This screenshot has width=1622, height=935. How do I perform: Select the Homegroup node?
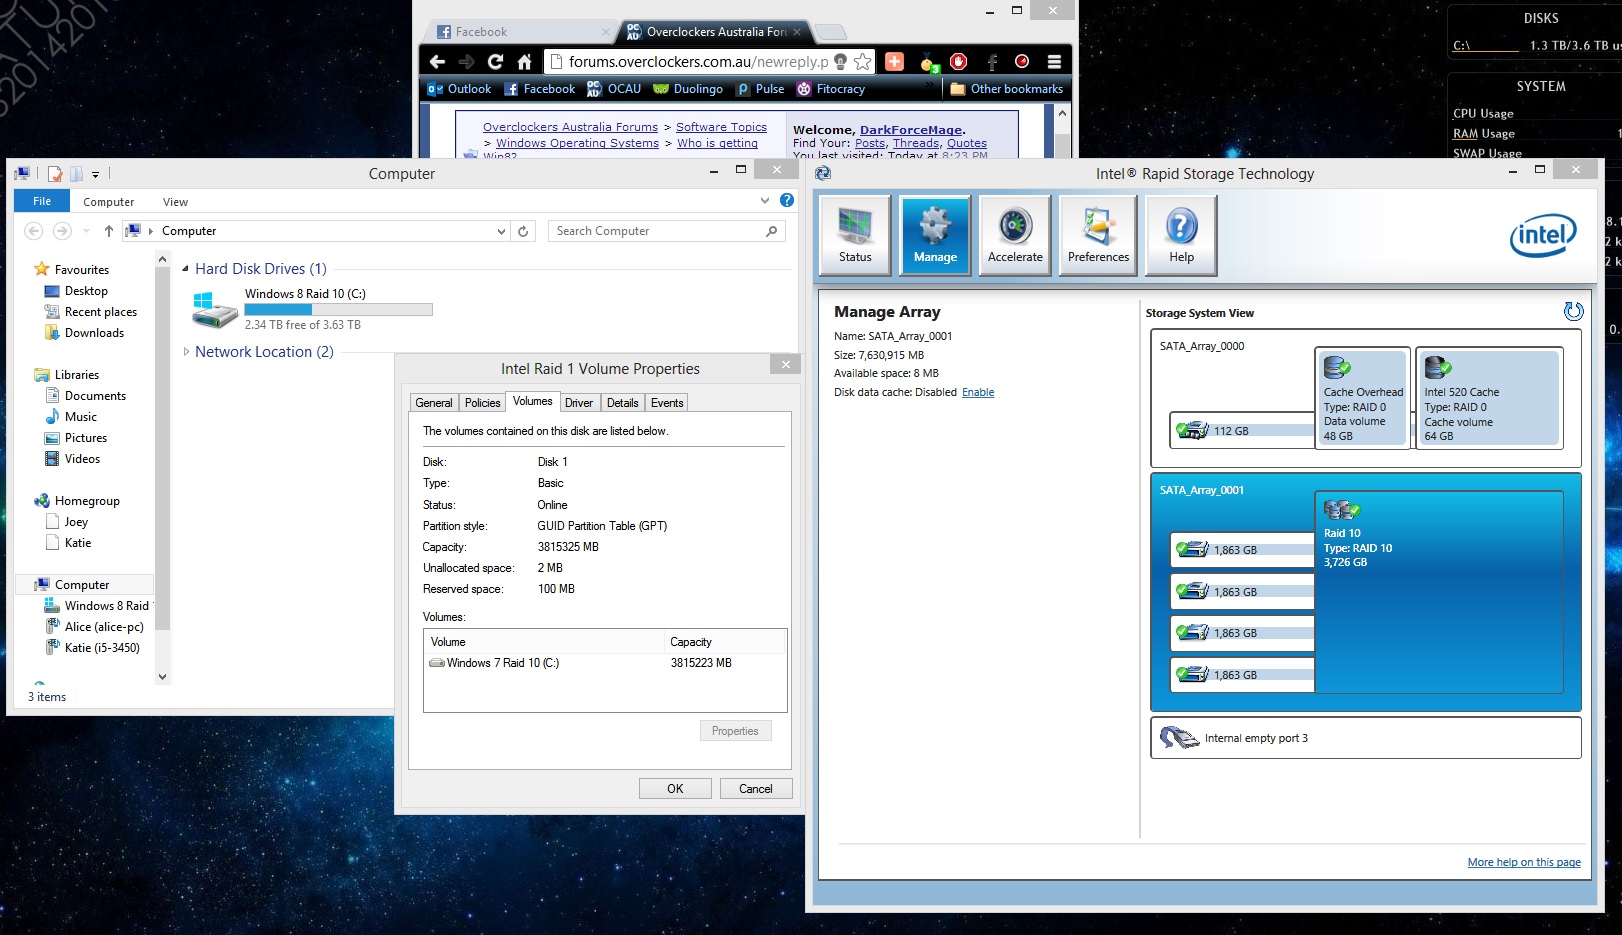tap(87, 501)
